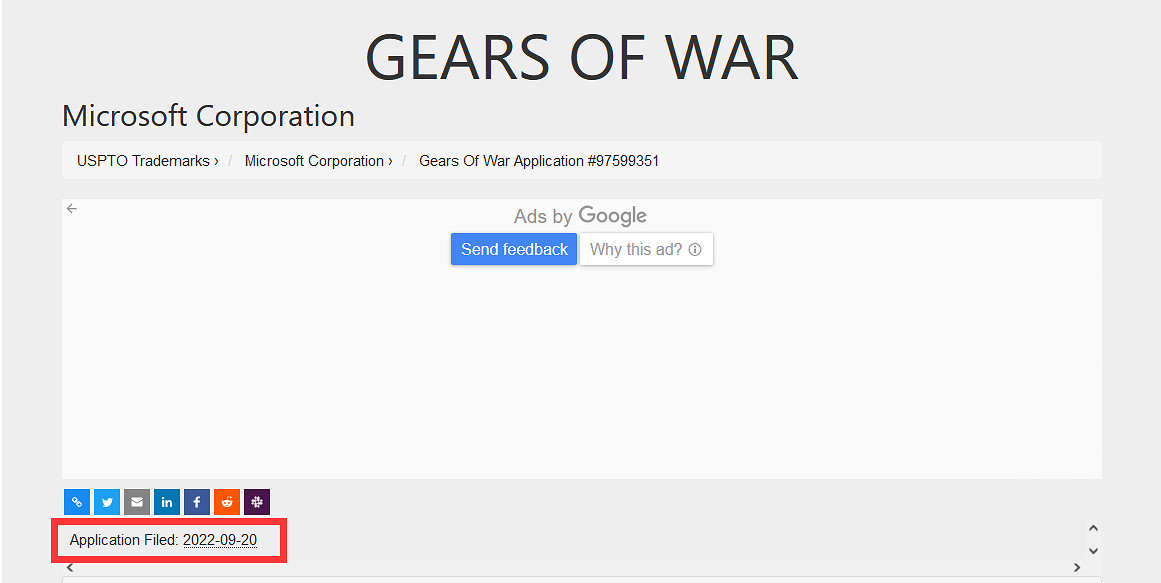
Task: Click the 2022-09-20 filing date
Action: click(x=220, y=540)
